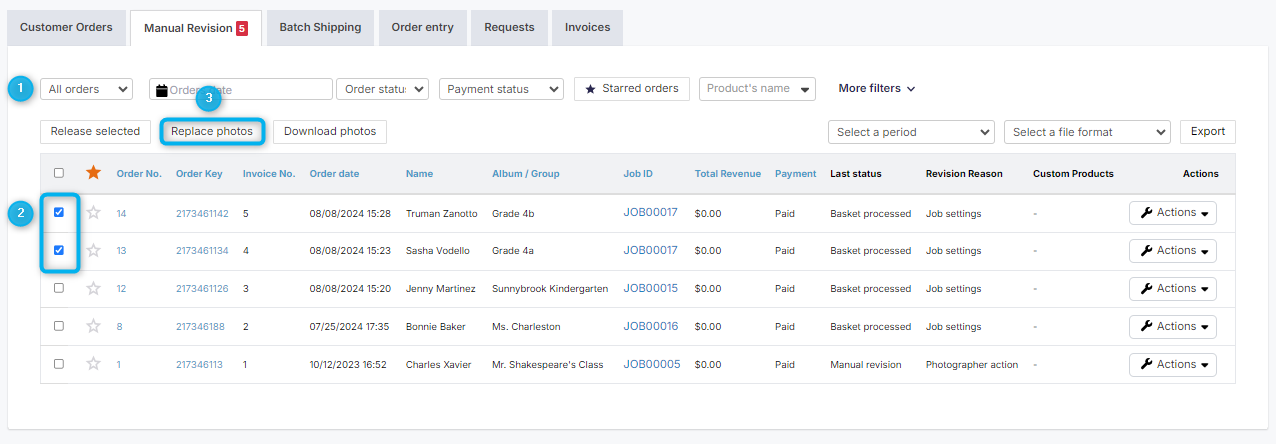Toggle the select-all checkbox in the table header

pos(59,173)
